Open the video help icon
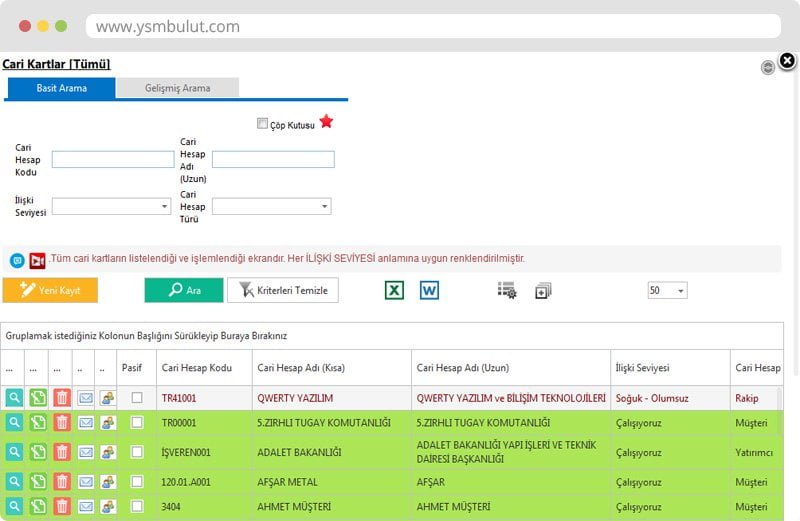This screenshot has width=800, height=521. tap(37, 260)
